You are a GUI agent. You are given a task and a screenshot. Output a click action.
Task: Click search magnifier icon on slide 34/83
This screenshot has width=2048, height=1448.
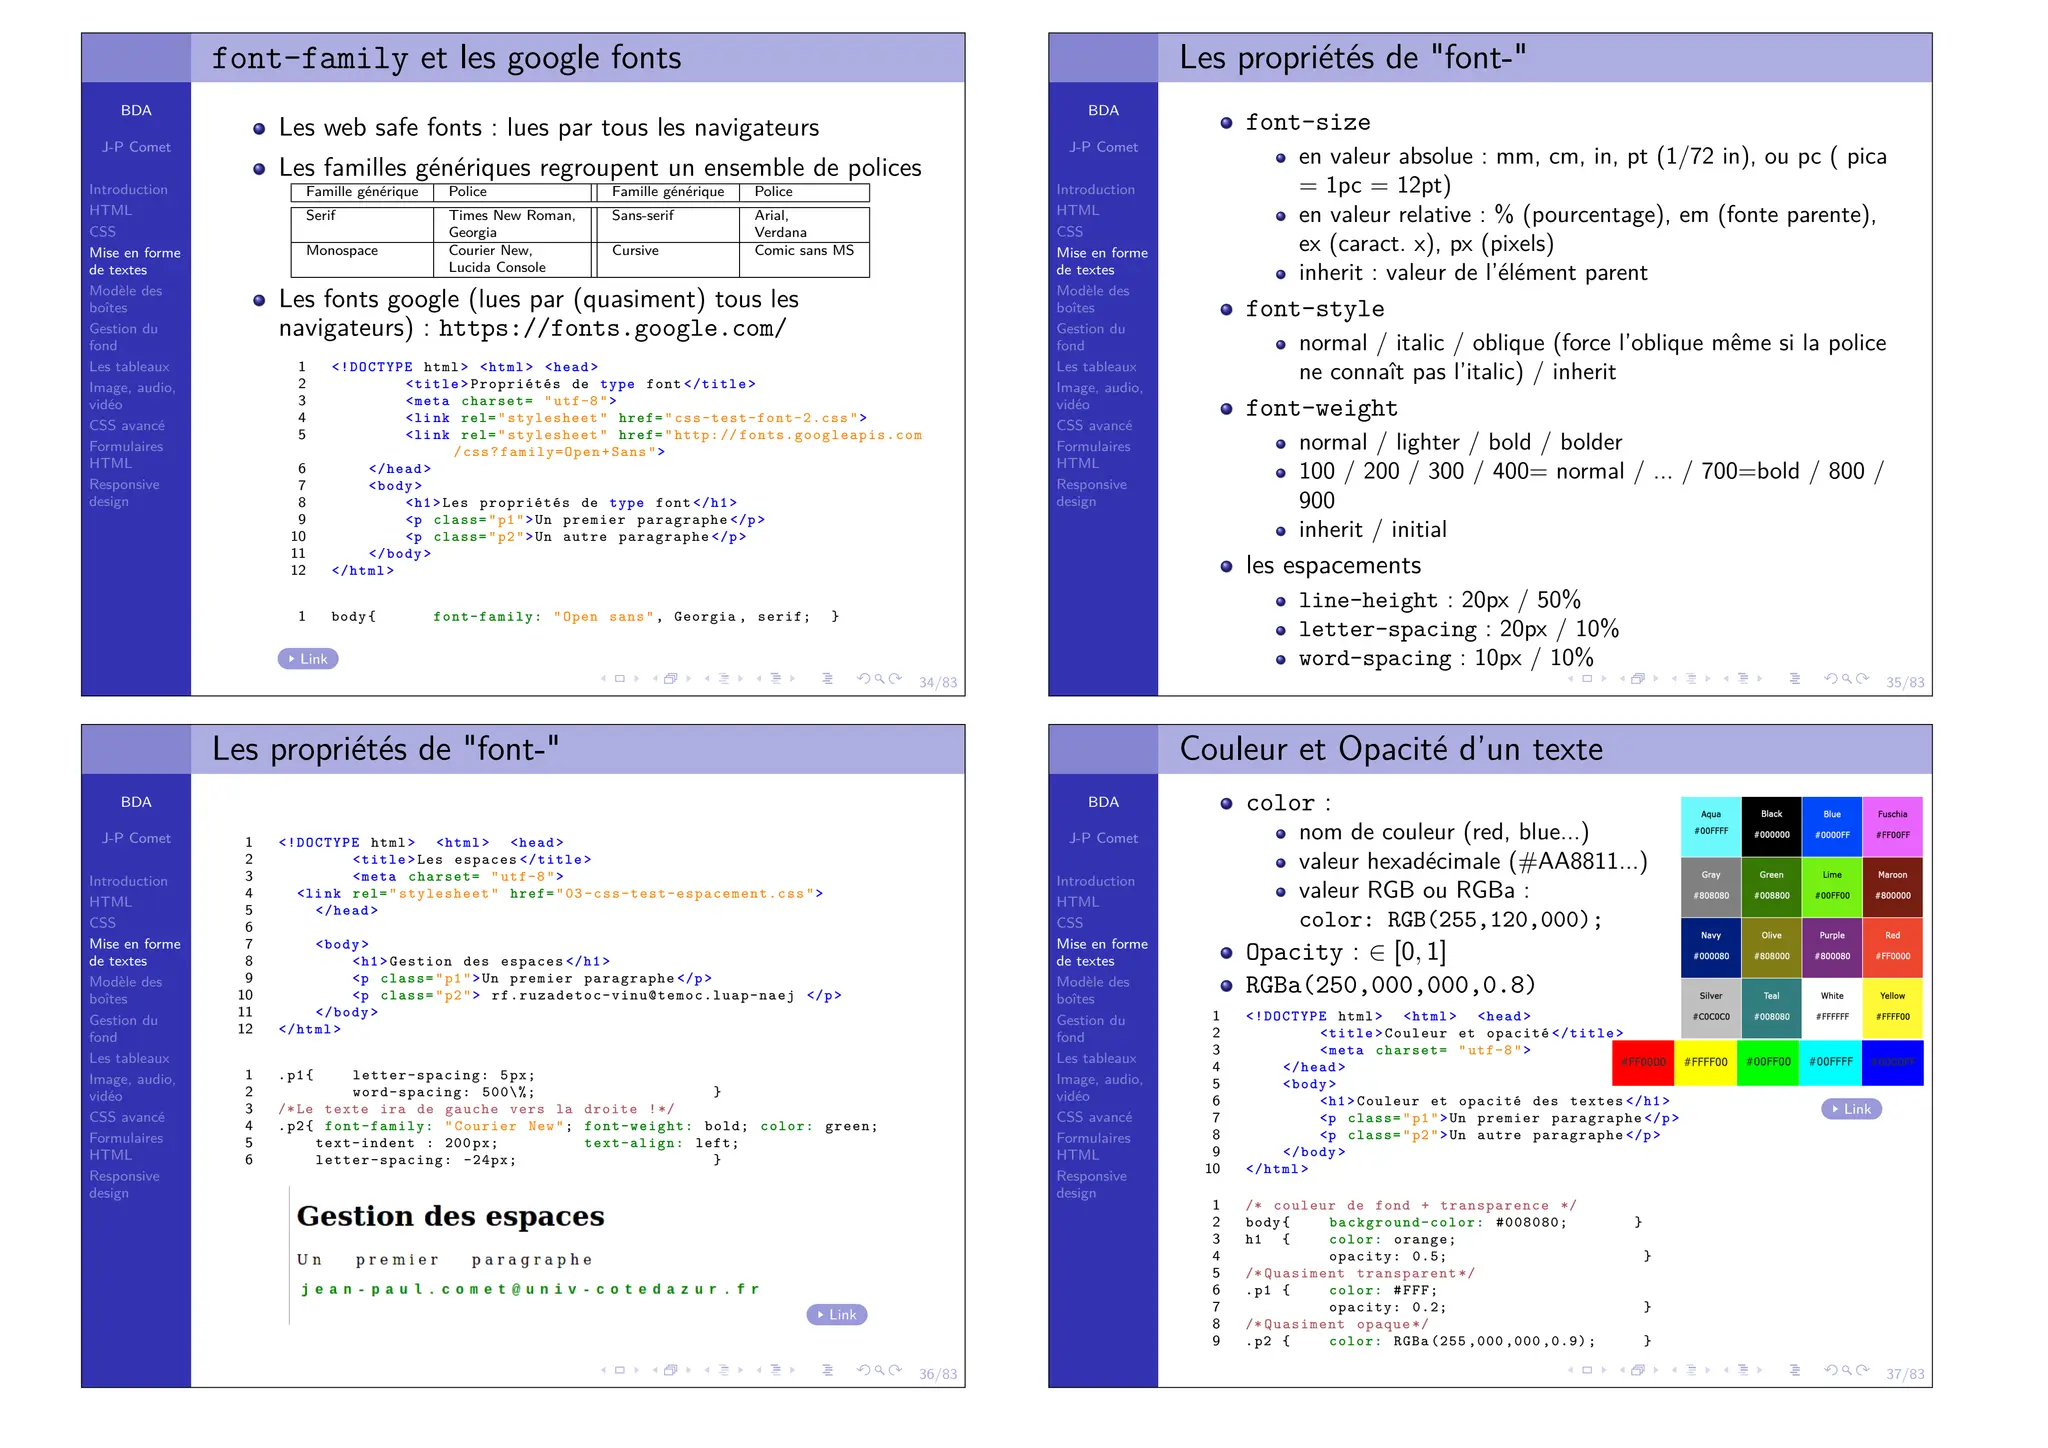[880, 679]
